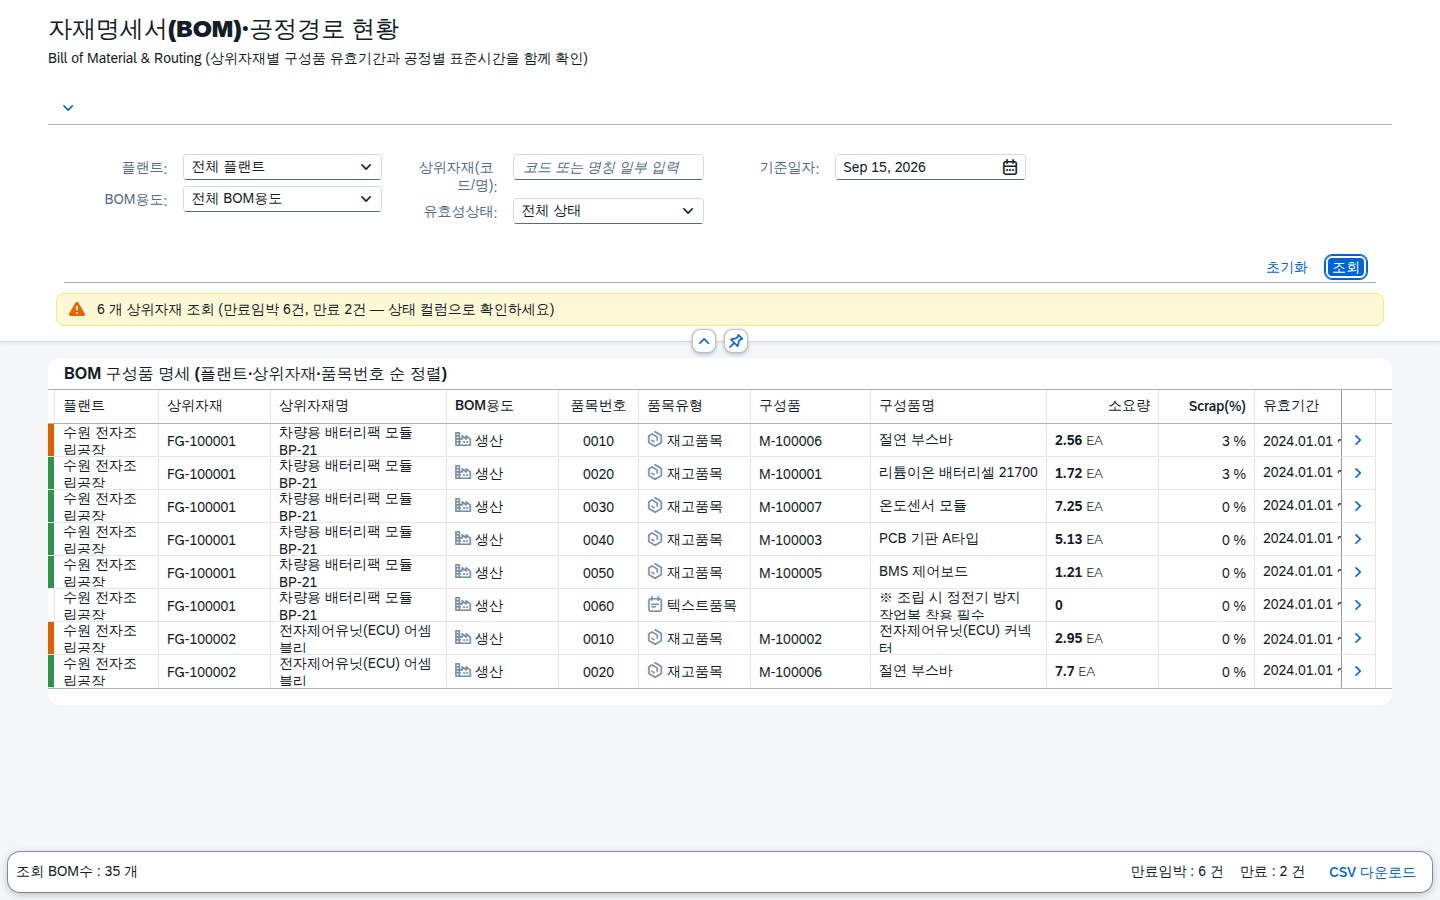Open details arrow for PCB 기판 A타입 row
The width and height of the screenshot is (1440, 900).
pos(1358,539)
